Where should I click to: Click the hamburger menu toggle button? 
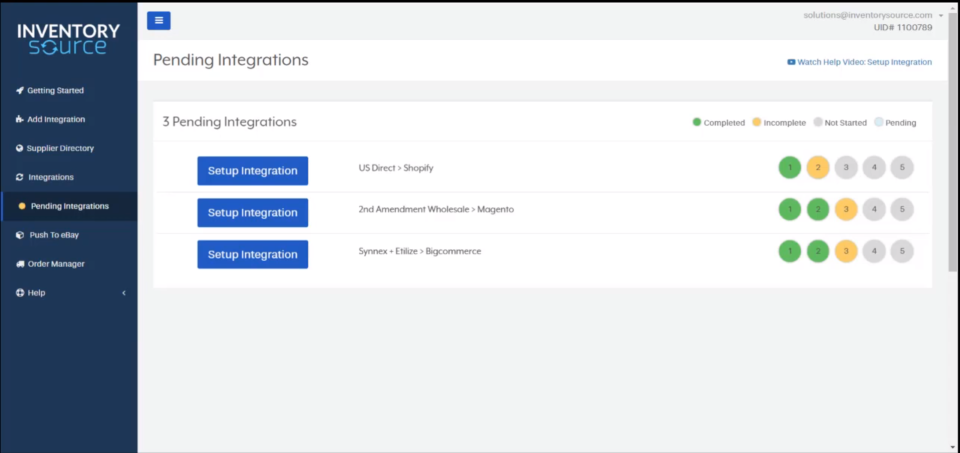pyautogui.click(x=159, y=20)
